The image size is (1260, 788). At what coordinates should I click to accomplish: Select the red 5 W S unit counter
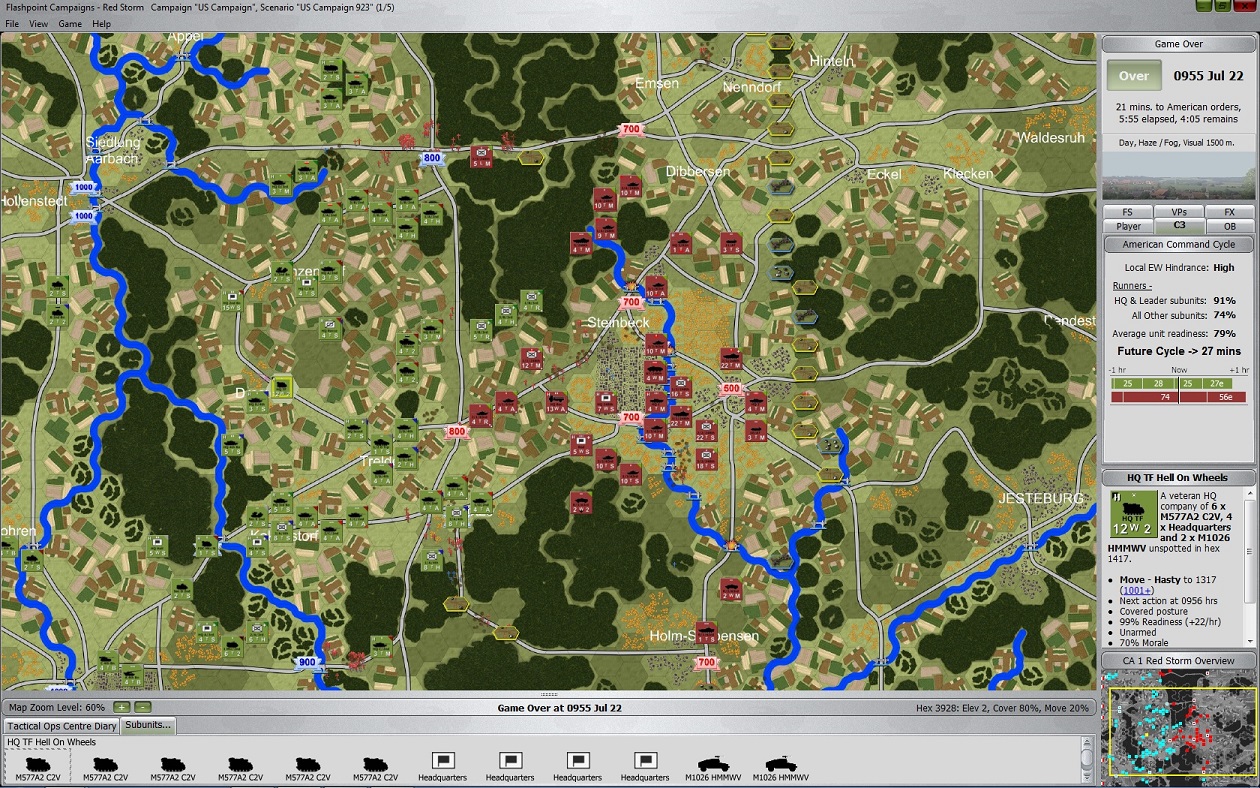pos(581,445)
